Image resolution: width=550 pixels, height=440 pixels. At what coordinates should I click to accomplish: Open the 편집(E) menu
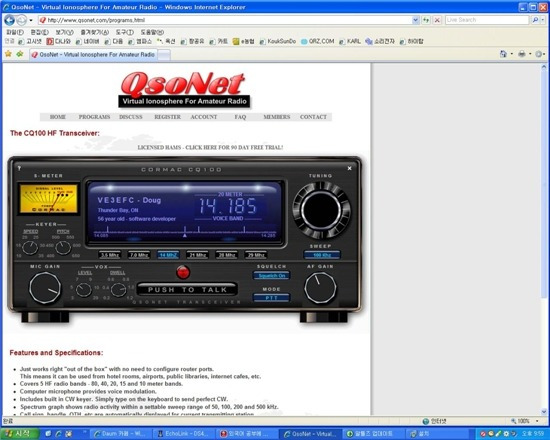[39, 32]
